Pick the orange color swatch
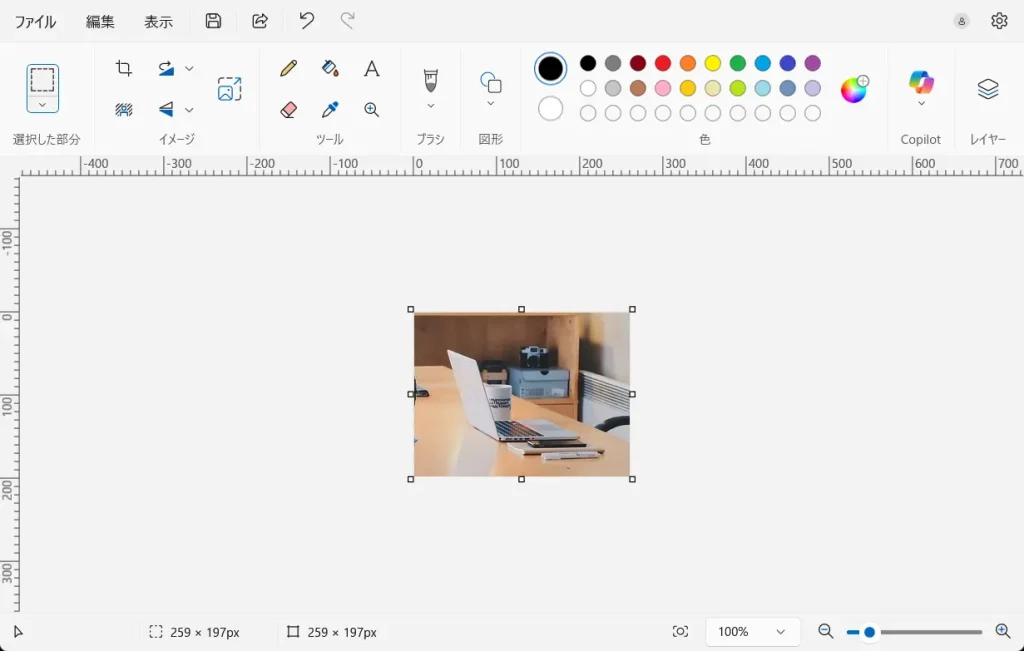Viewport: 1024px width, 651px height. pyautogui.click(x=688, y=63)
